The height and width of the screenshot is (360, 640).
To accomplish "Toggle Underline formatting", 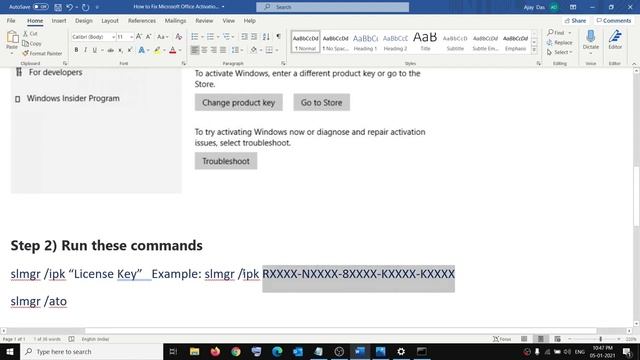I will click(x=94, y=50).
